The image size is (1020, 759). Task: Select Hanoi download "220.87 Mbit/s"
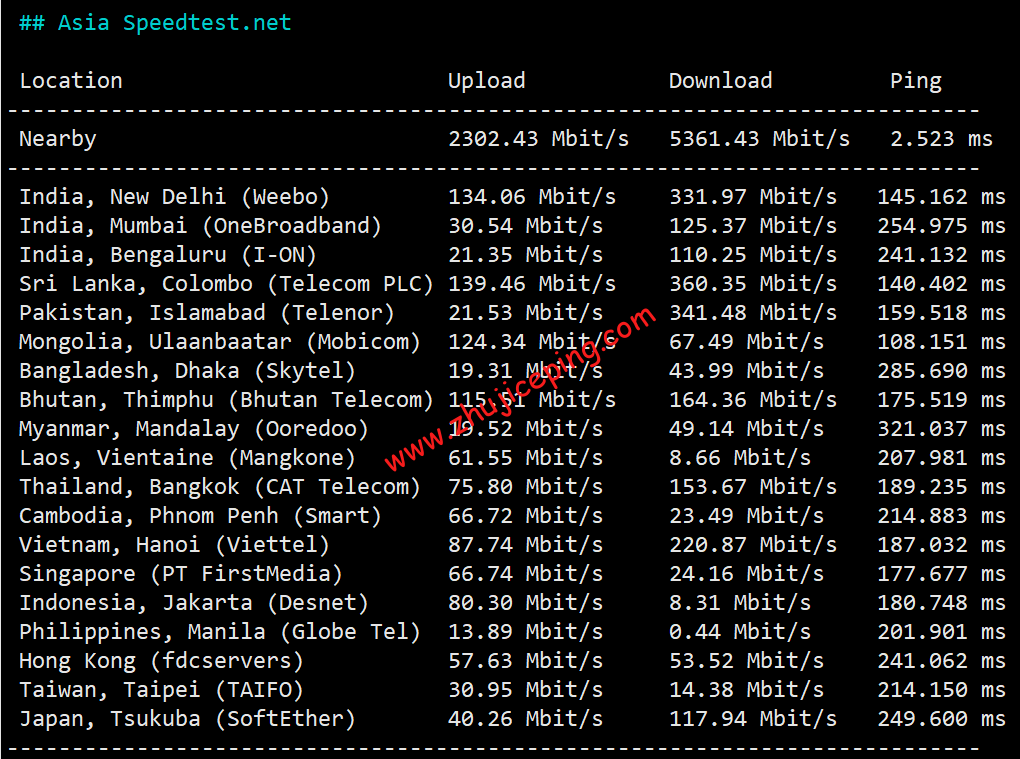pyautogui.click(x=753, y=544)
